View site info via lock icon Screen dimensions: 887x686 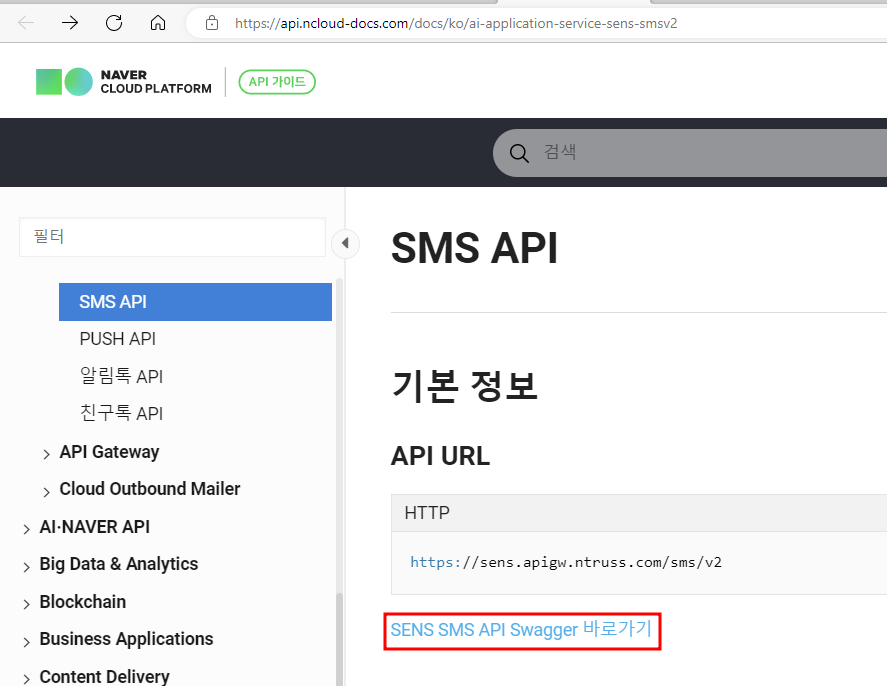[212, 23]
